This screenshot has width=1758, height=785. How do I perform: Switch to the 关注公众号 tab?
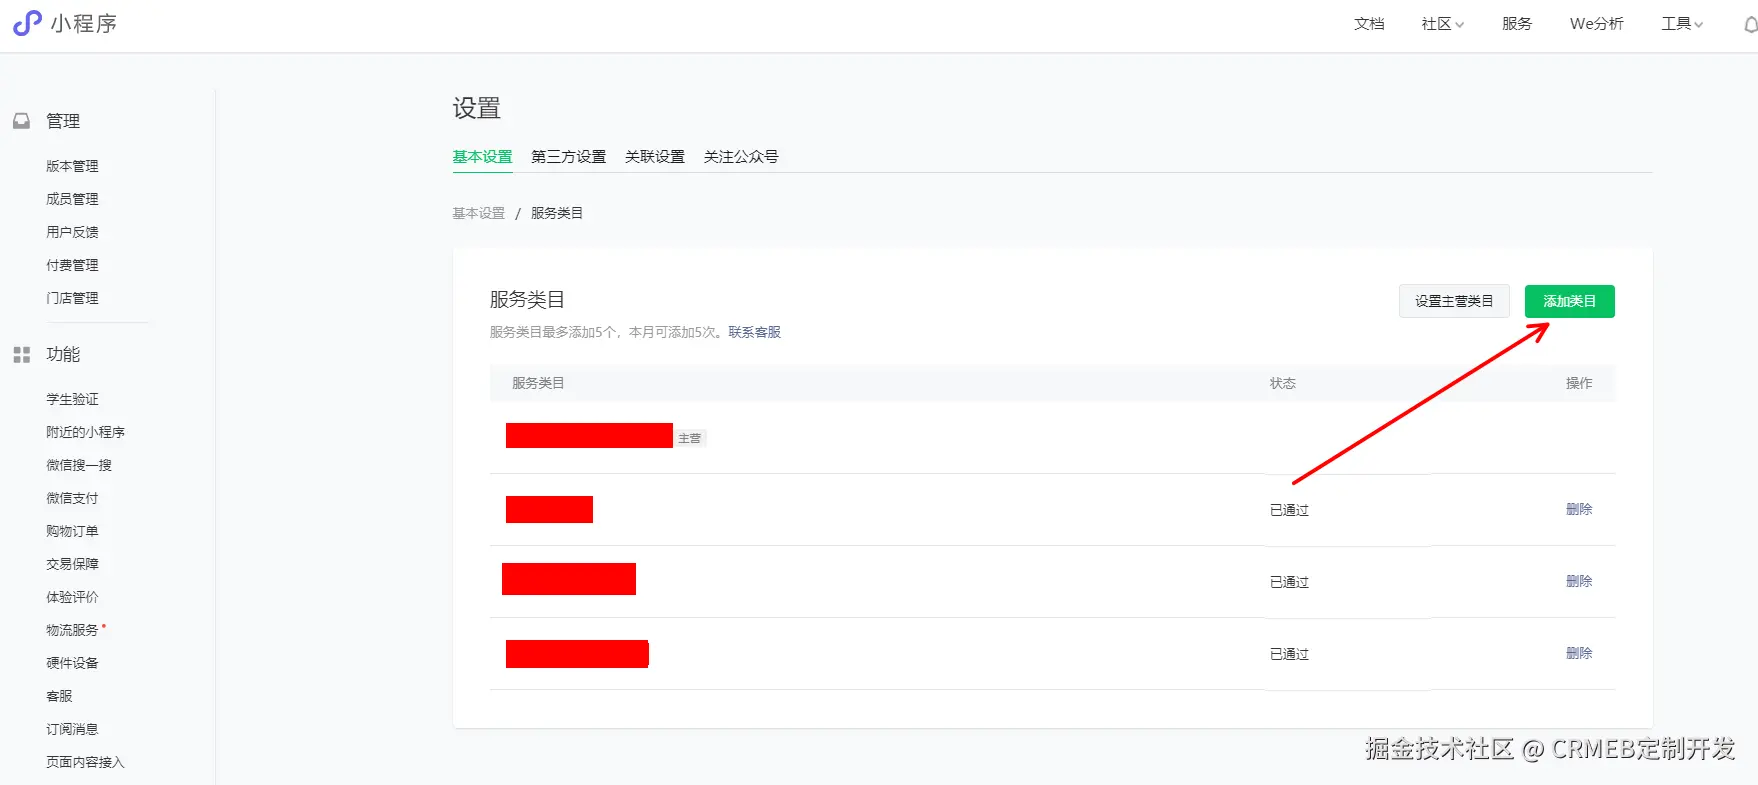click(x=741, y=157)
